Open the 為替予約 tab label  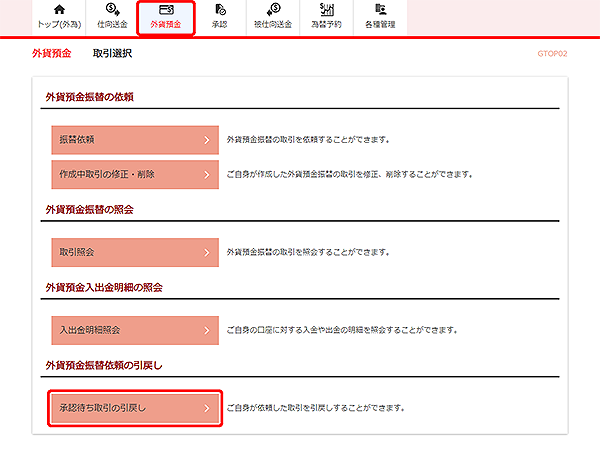[x=326, y=24]
